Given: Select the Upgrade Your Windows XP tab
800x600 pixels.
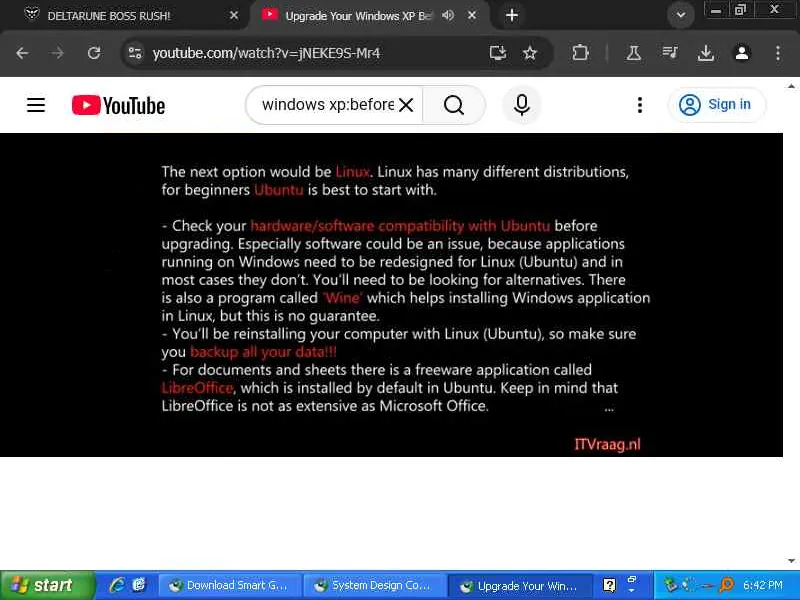Looking at the screenshot, I should 357,16.
